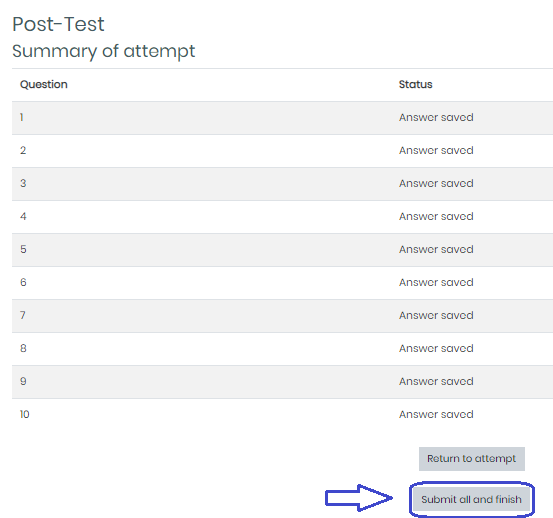553x518 pixels.
Task: Click the Answer saved status for question 10
Action: coord(436,414)
